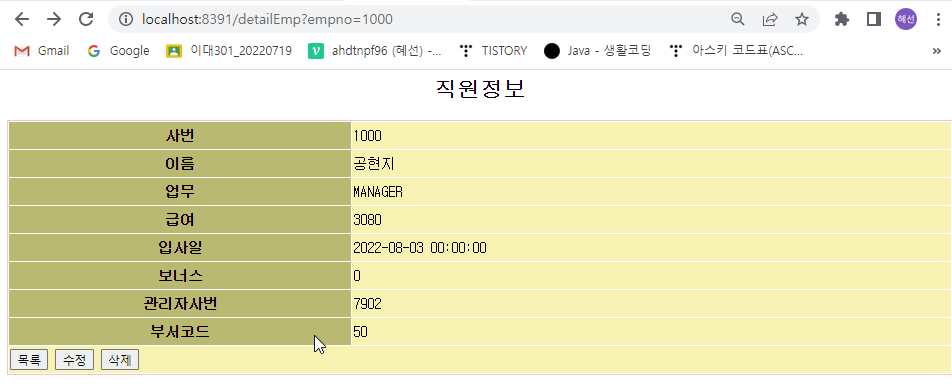
Task: Select the 업무 header cell
Action: coord(180,192)
